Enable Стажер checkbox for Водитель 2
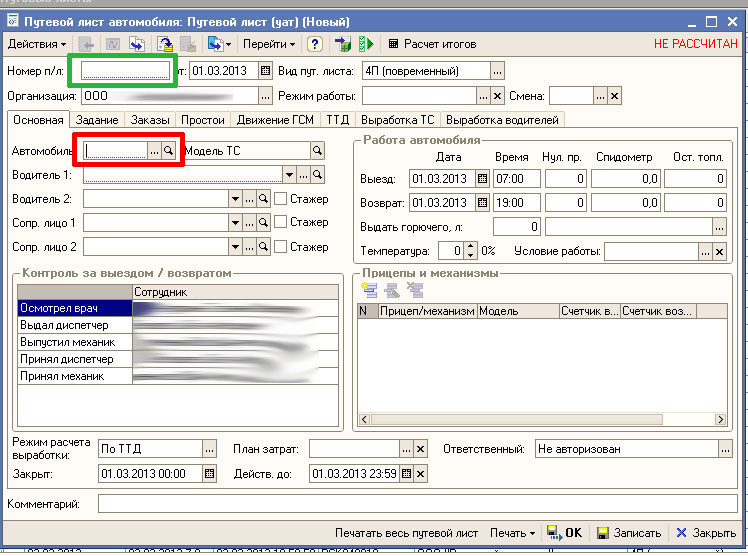The image size is (748, 556). tap(281, 198)
